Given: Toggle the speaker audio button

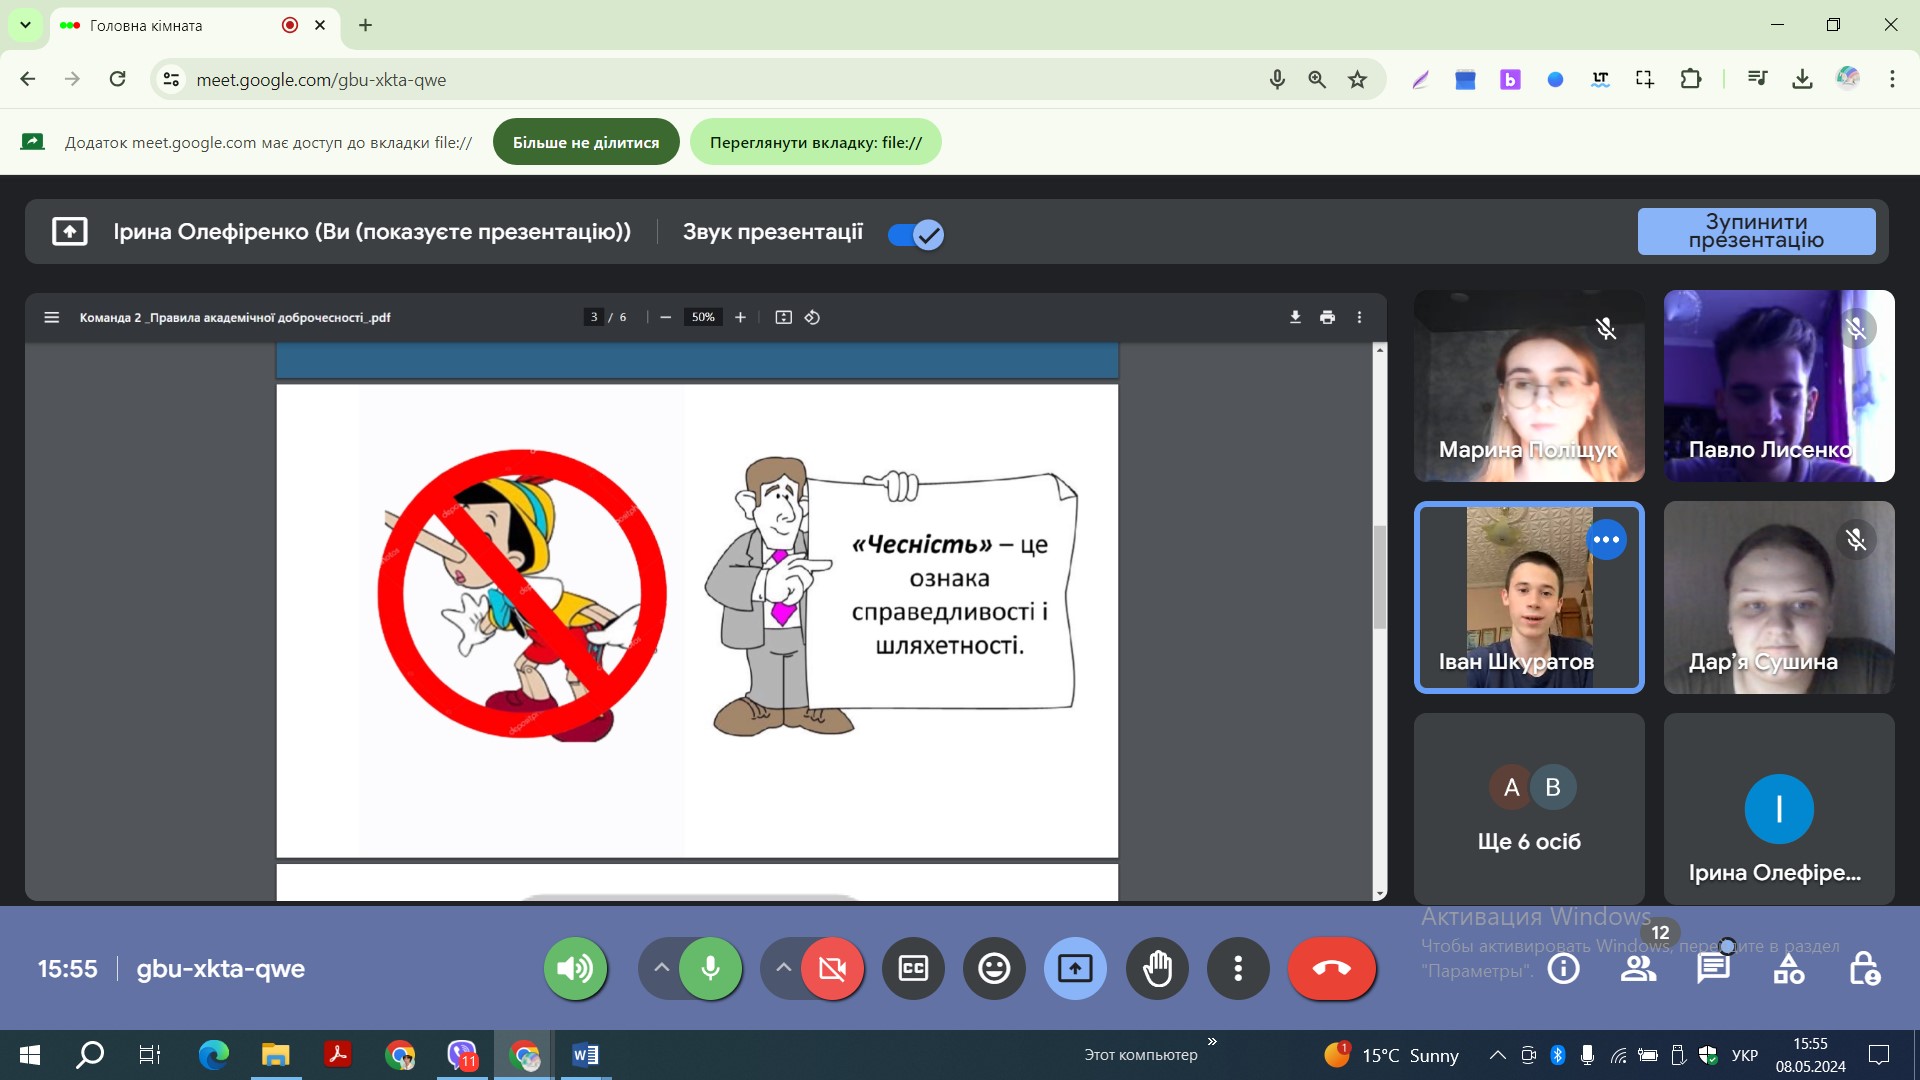Looking at the screenshot, I should click(x=575, y=968).
